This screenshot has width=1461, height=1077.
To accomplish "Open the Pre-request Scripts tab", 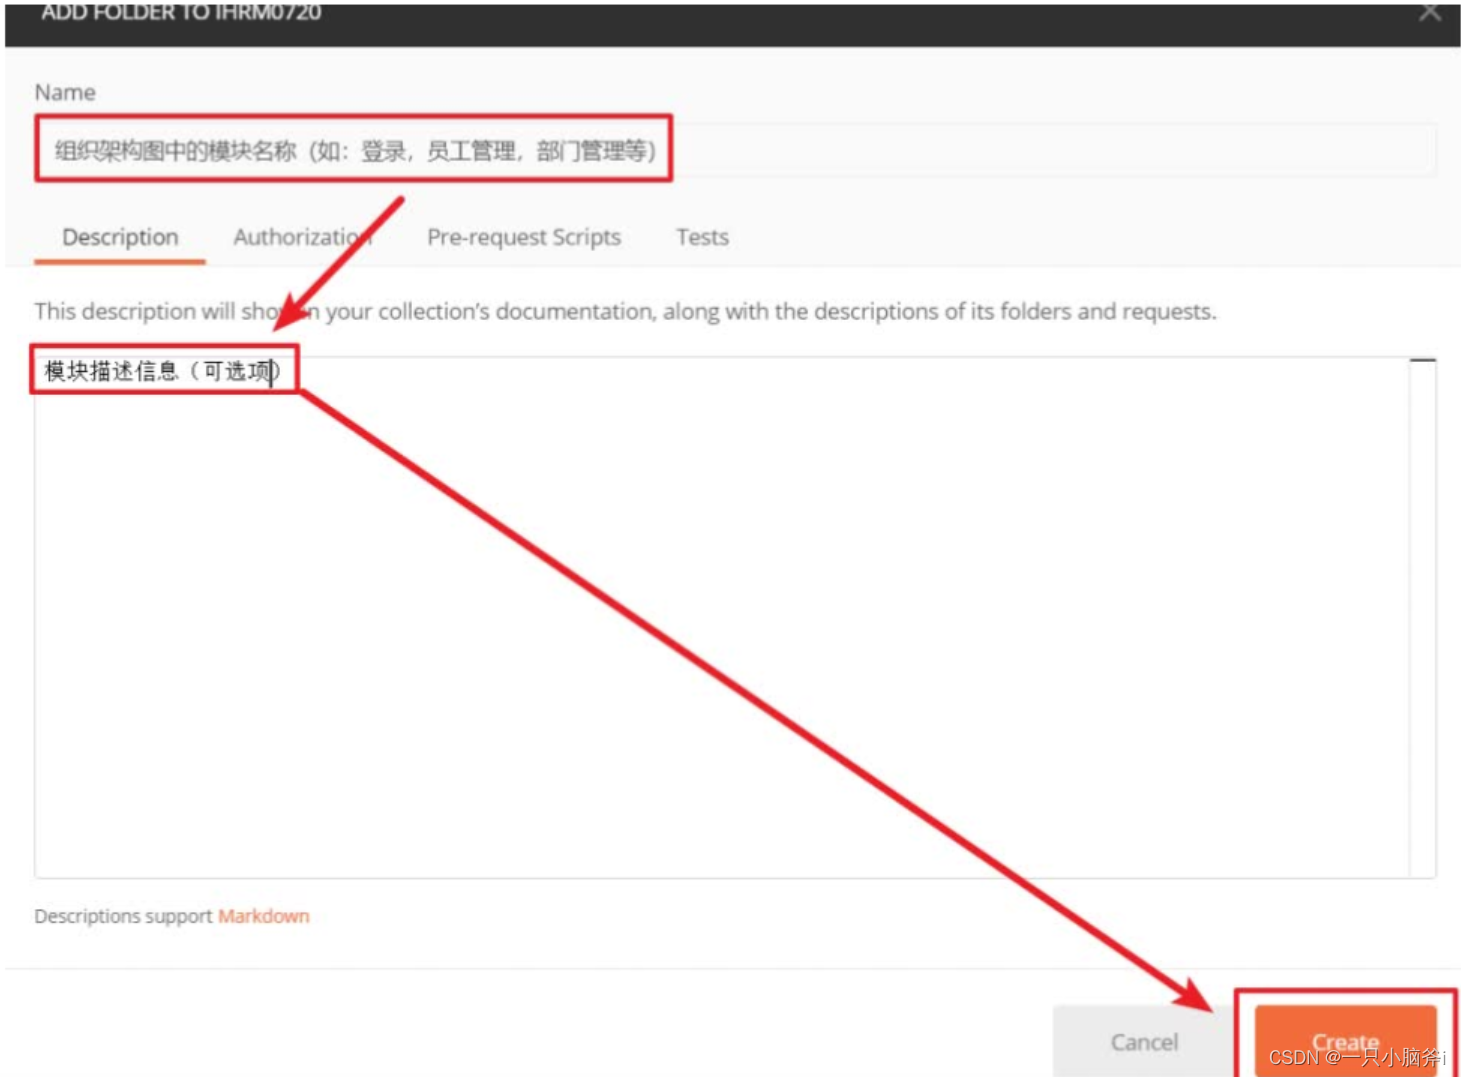I will [x=524, y=237].
